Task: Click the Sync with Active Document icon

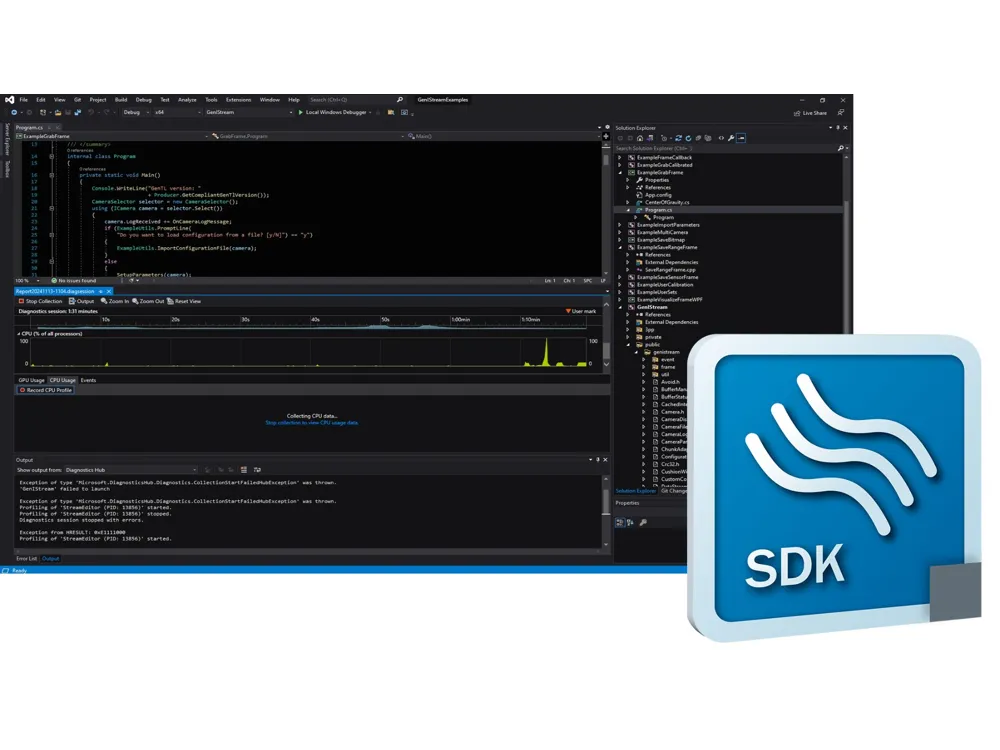Action: [678, 138]
